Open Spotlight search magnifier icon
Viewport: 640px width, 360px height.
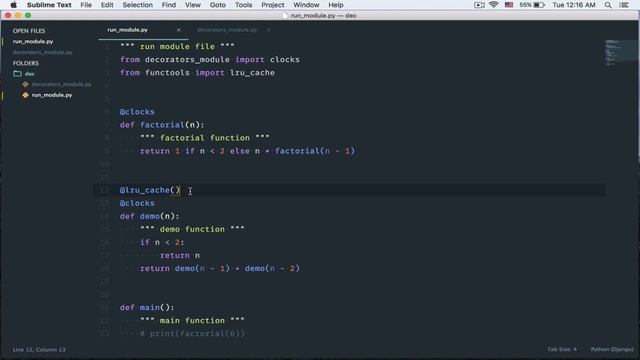[x=608, y=5]
